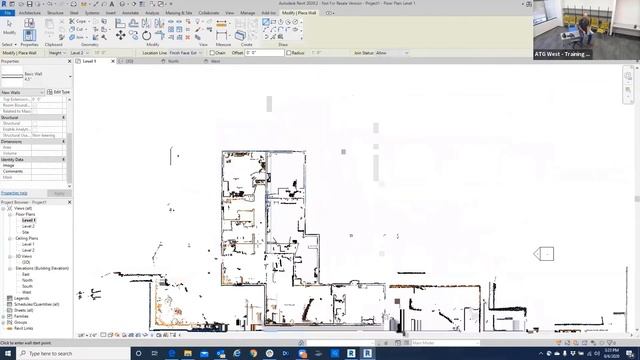Viewport: 640px width, 360px height.
Task: Open Level 2 under Floor Plans
Action: [28, 226]
